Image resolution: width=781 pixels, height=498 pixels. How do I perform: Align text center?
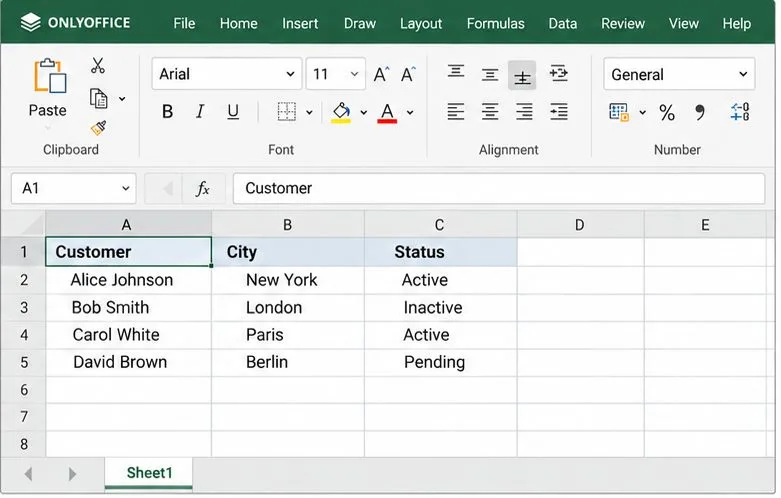[490, 112]
